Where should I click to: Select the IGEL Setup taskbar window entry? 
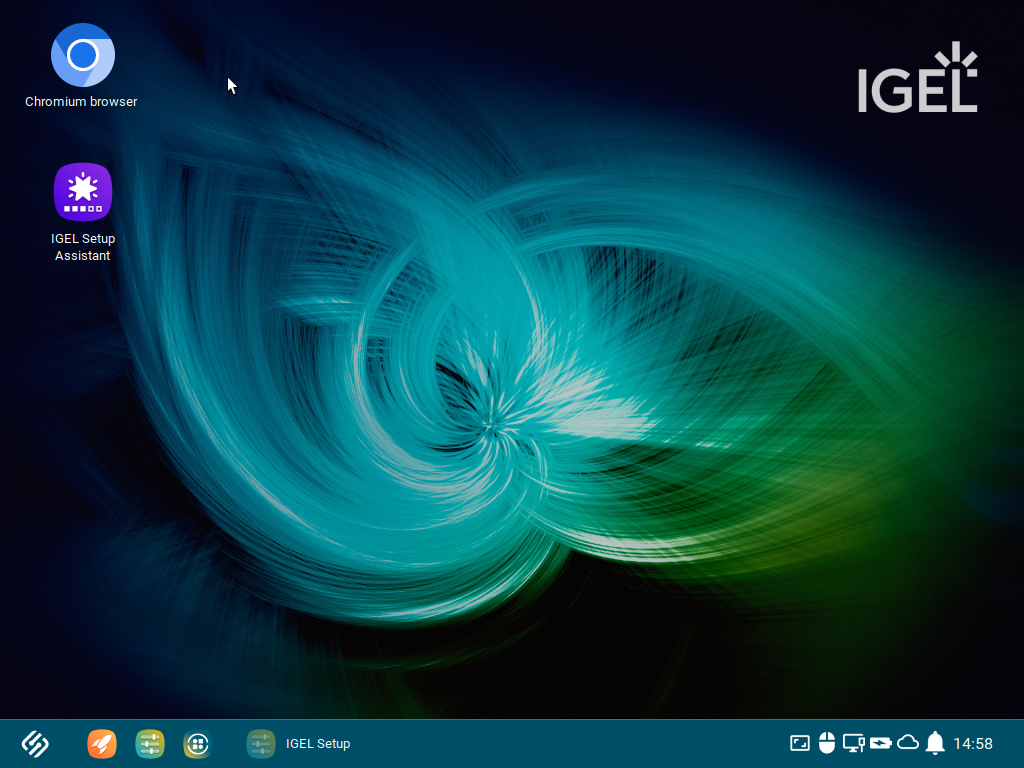(299, 743)
